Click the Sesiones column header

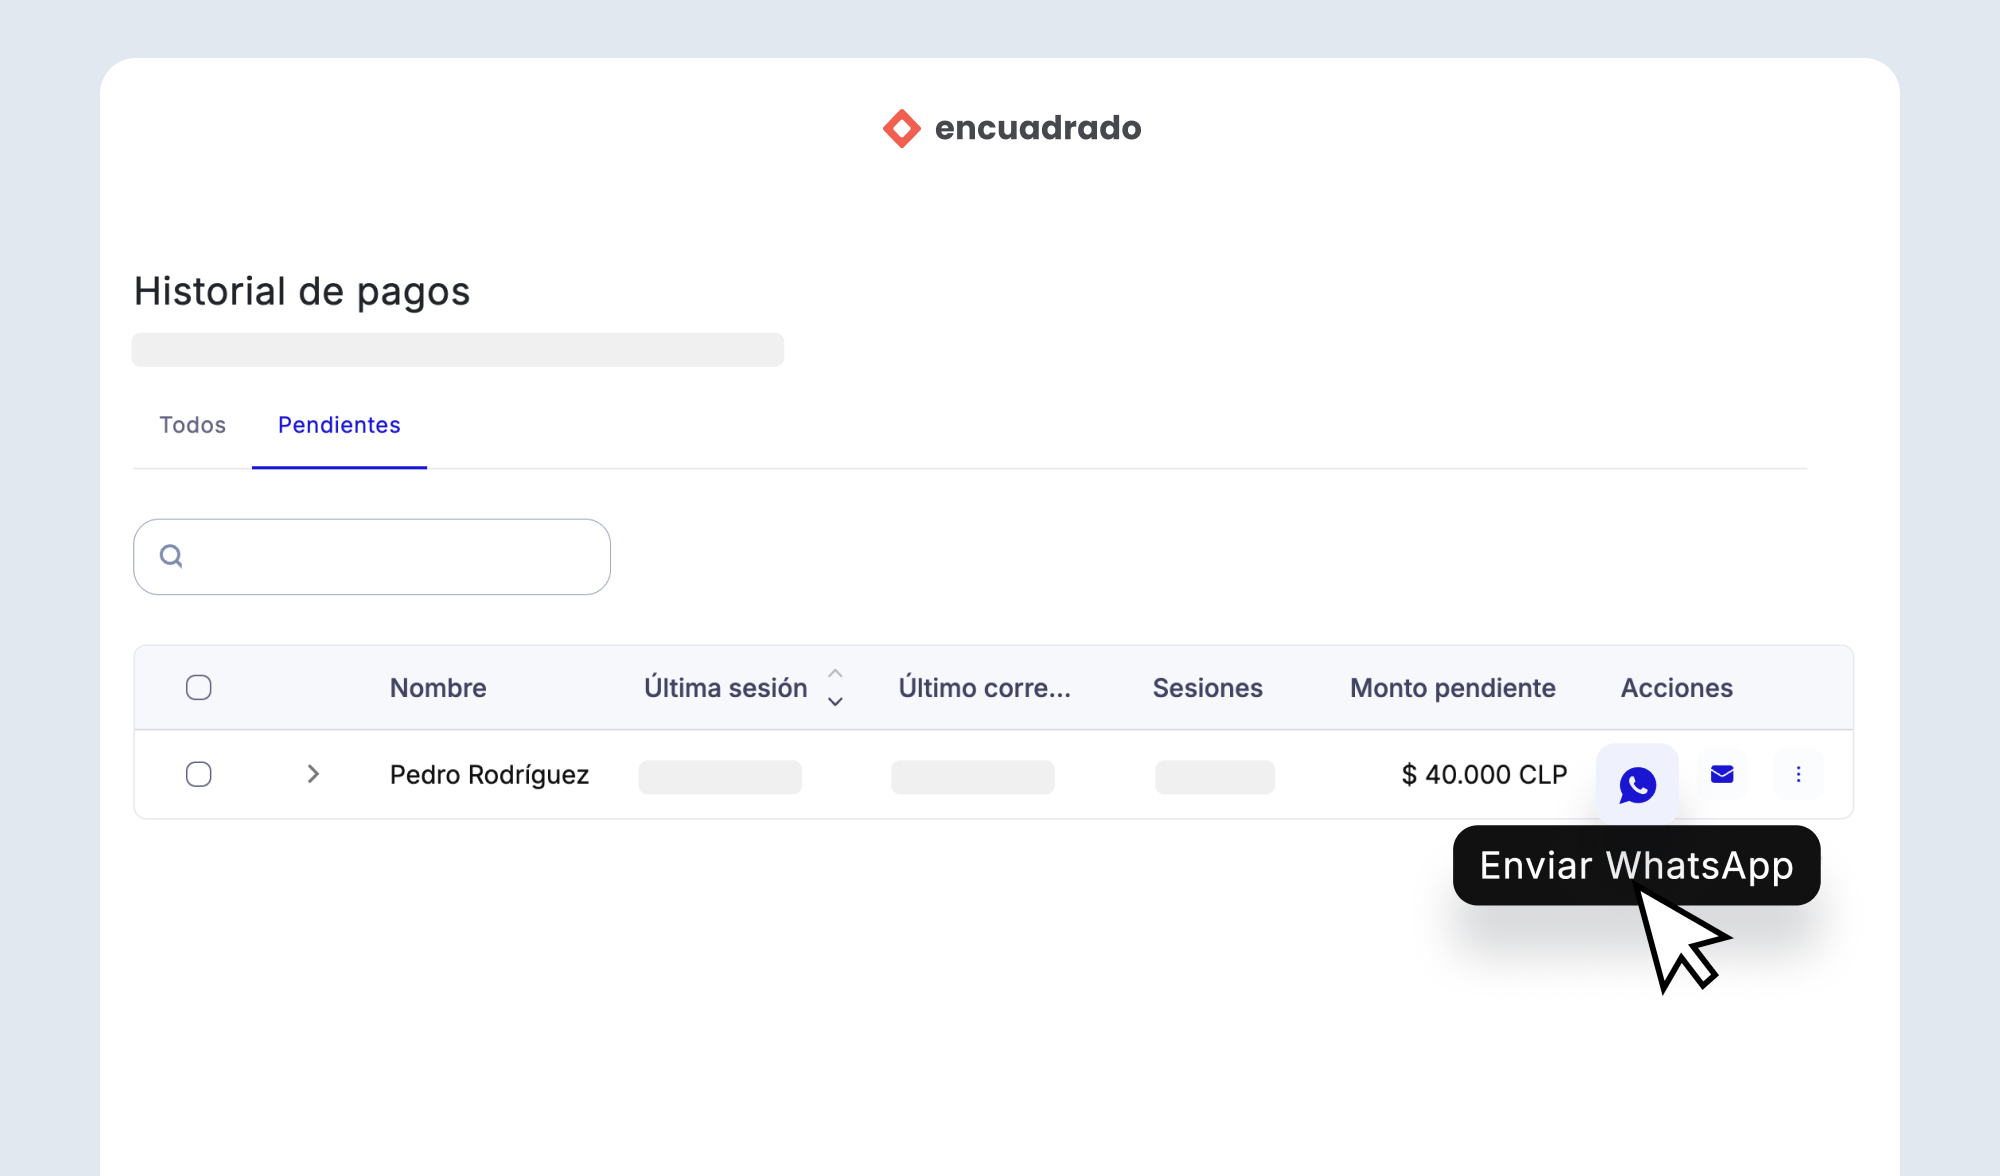point(1207,688)
